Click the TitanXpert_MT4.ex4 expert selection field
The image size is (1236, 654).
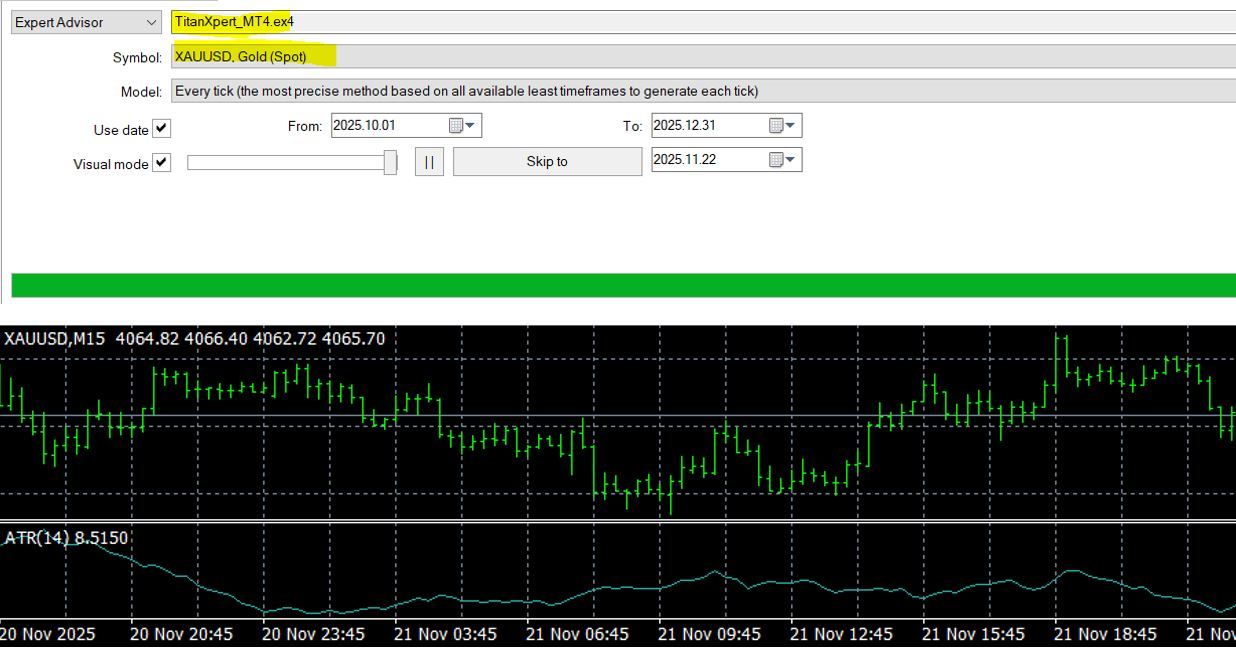(700, 22)
